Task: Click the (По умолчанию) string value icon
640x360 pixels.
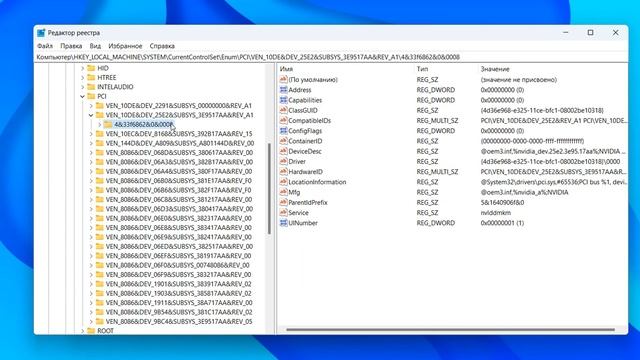Action: [x=283, y=80]
